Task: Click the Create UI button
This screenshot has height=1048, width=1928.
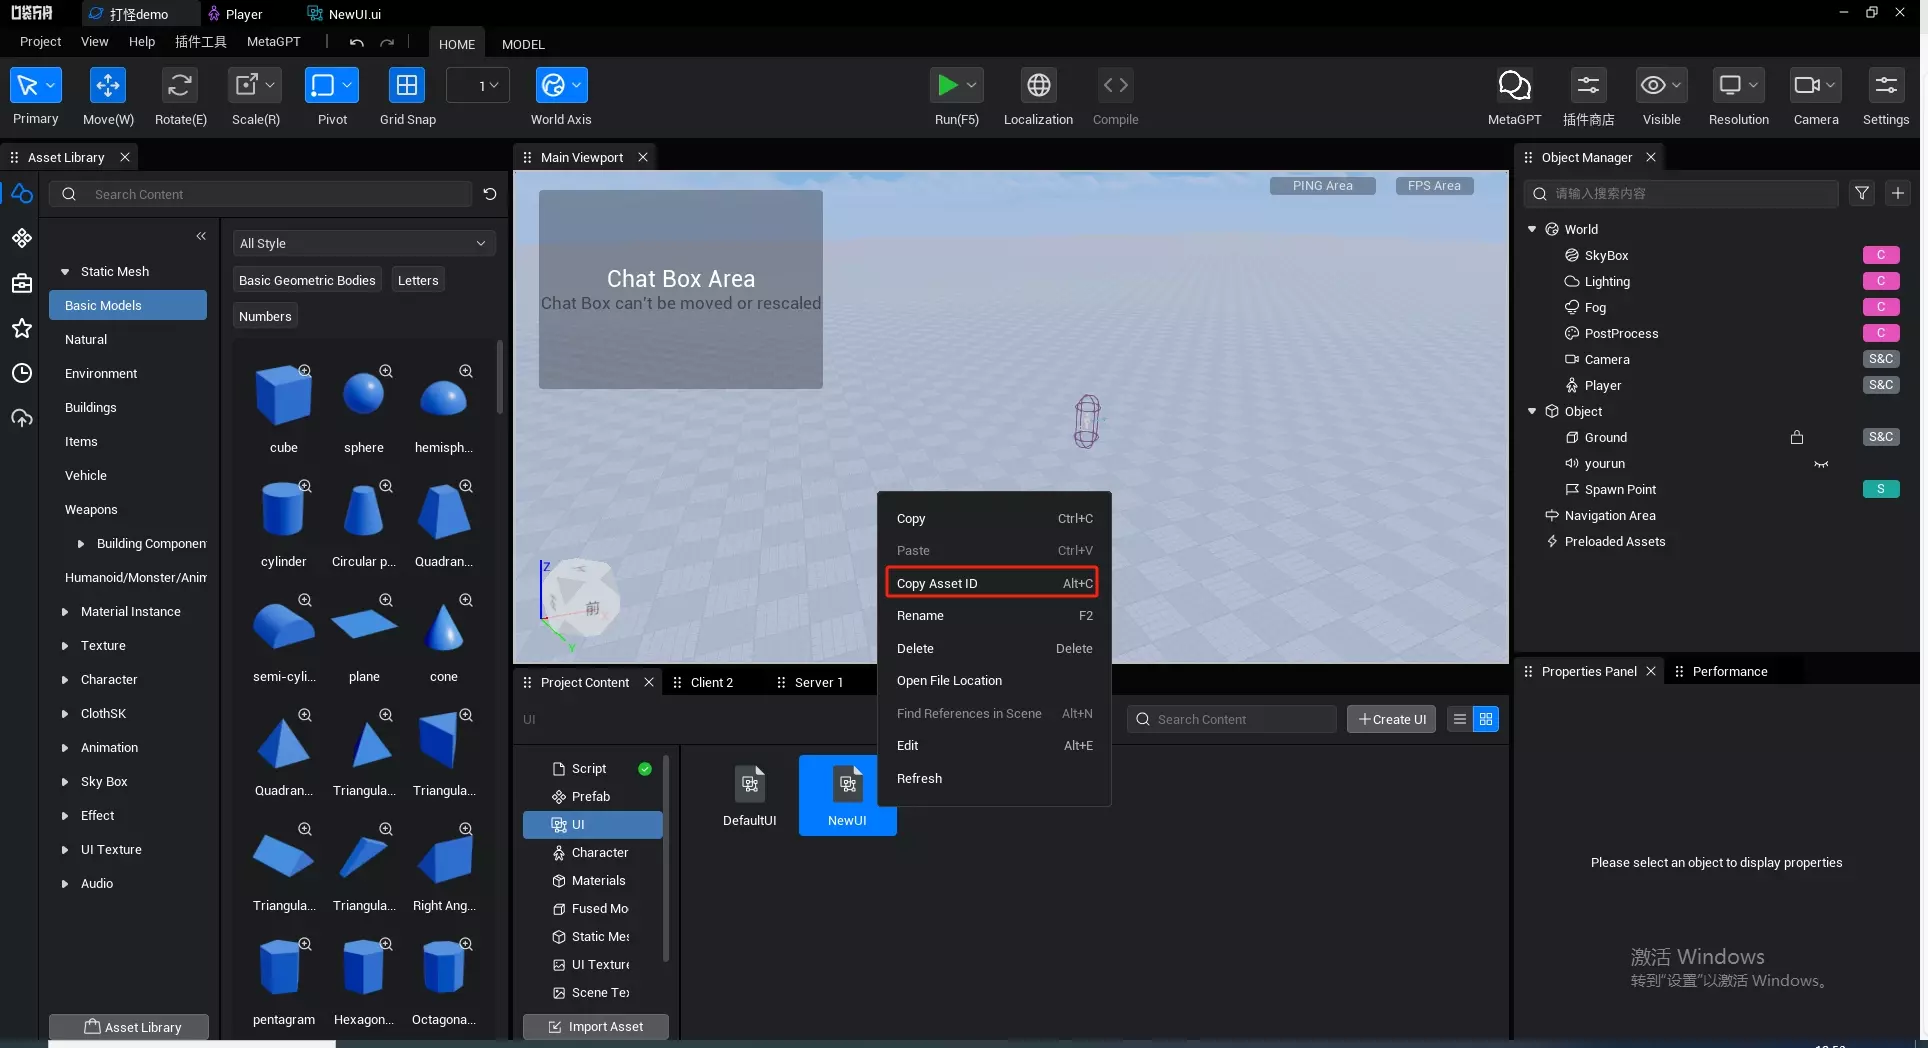Action: pyautogui.click(x=1391, y=719)
